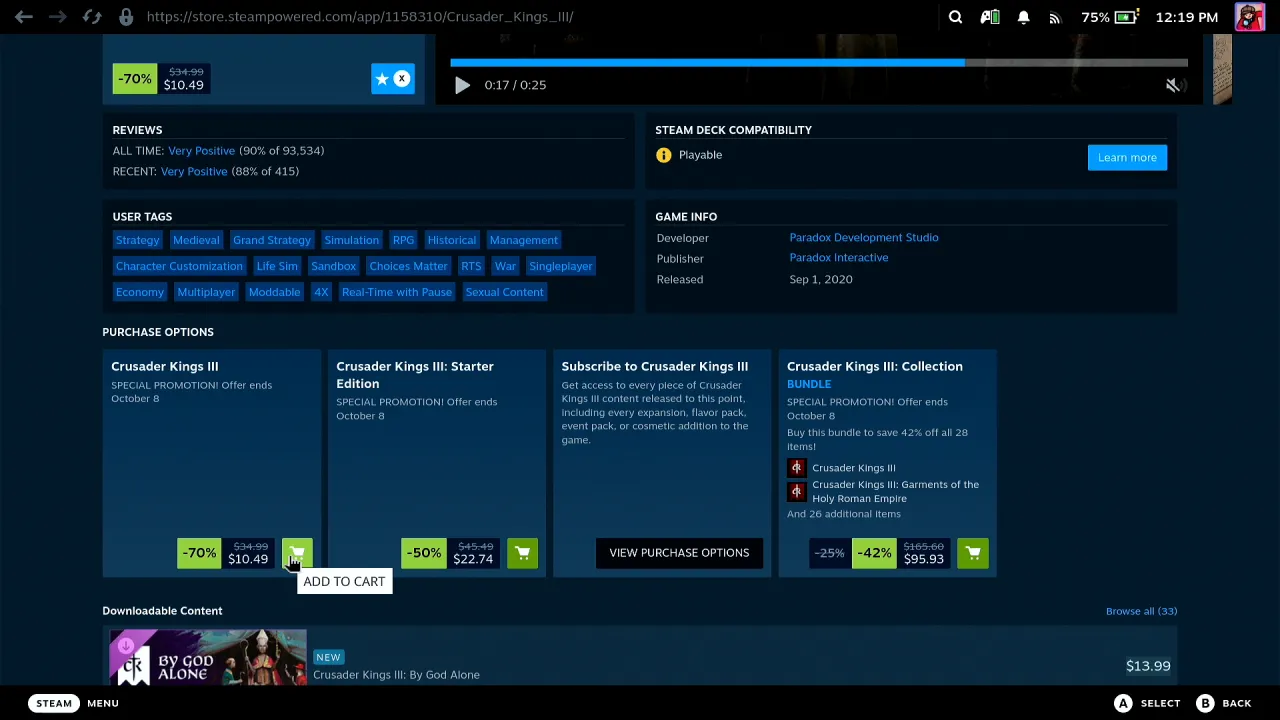Open recent Very Positive reviews link

pos(194,171)
